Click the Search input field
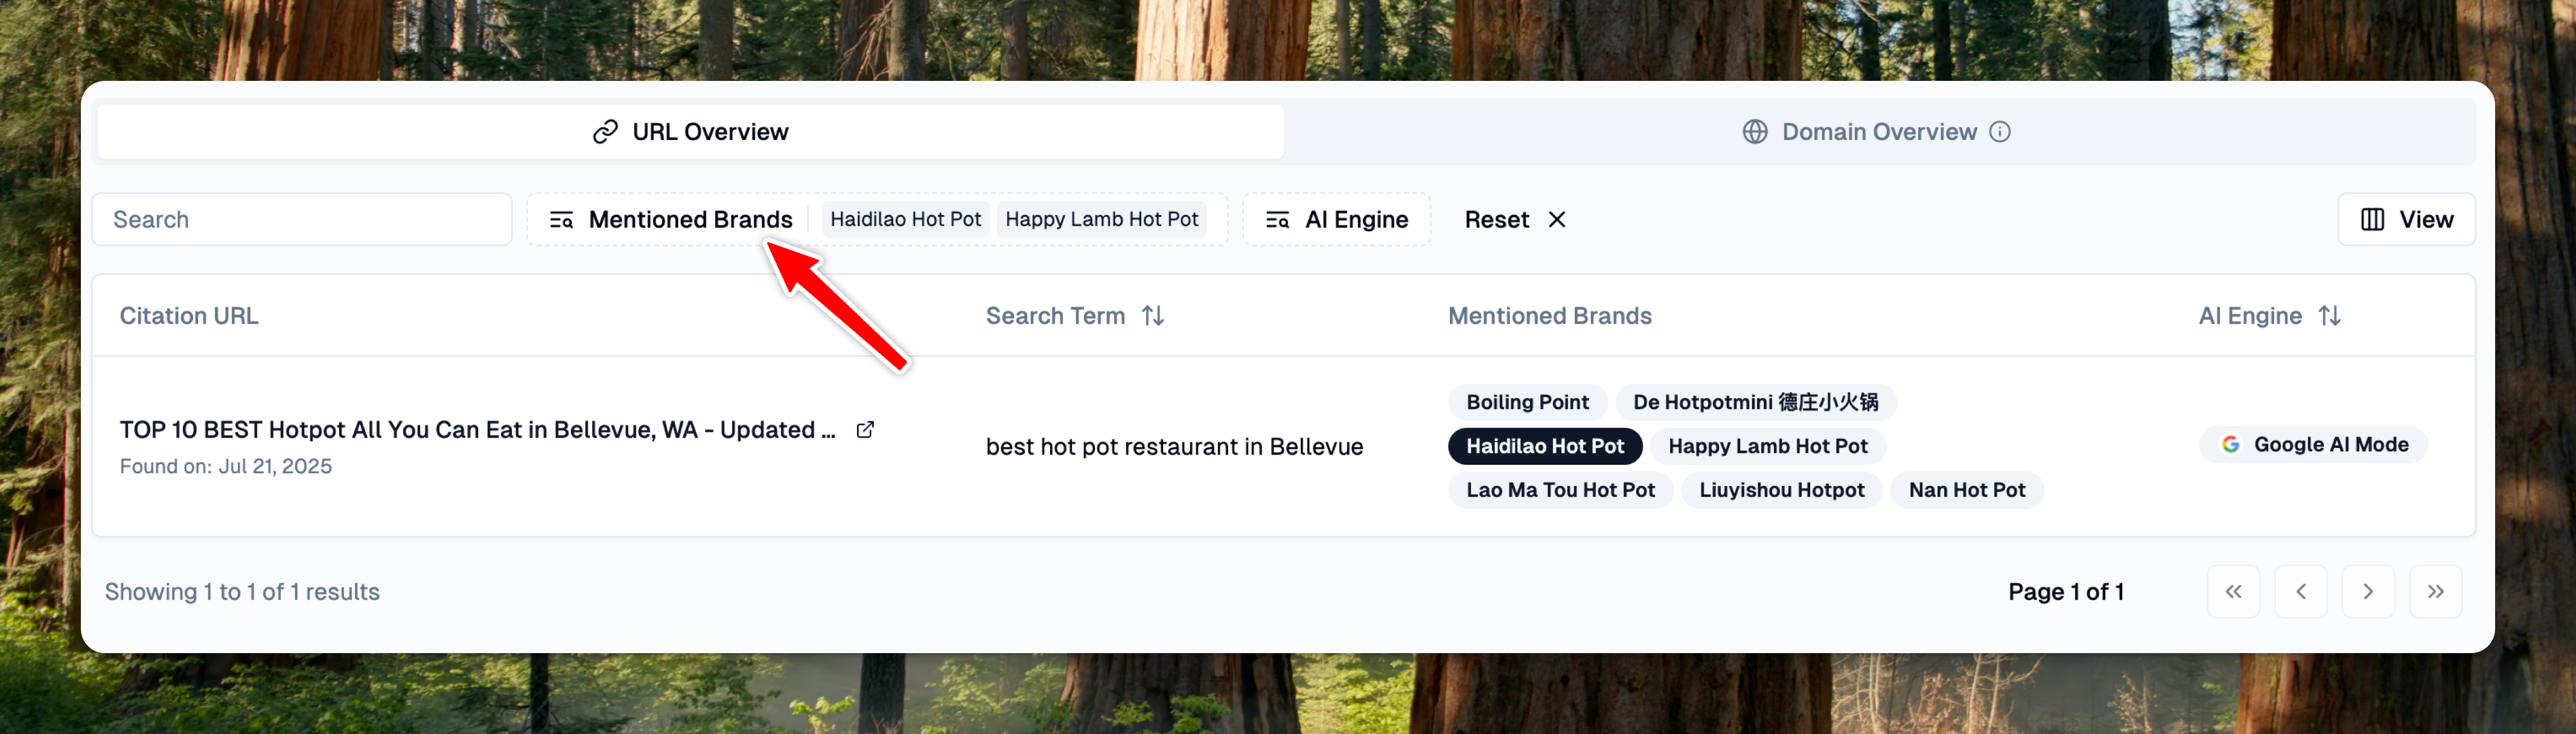 click(301, 220)
